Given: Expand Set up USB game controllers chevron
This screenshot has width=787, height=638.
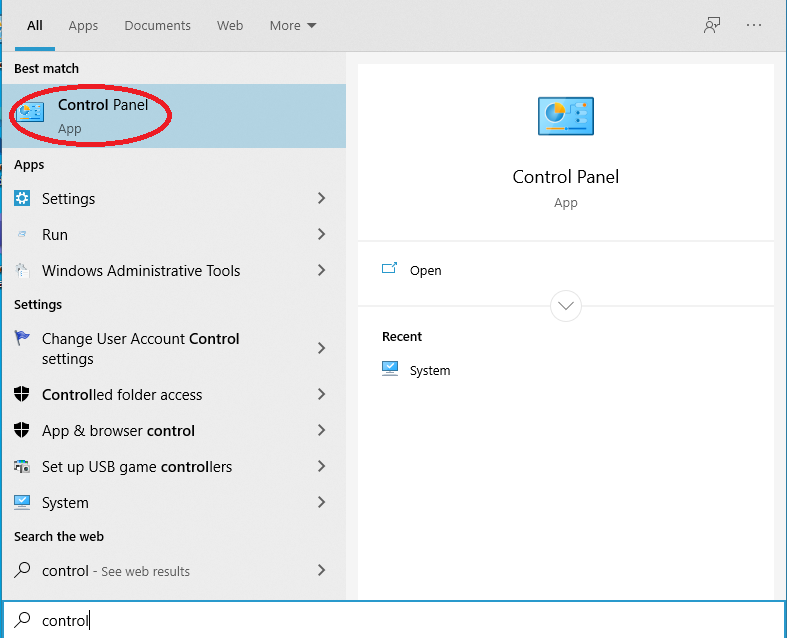Looking at the screenshot, I should pyautogui.click(x=322, y=467).
